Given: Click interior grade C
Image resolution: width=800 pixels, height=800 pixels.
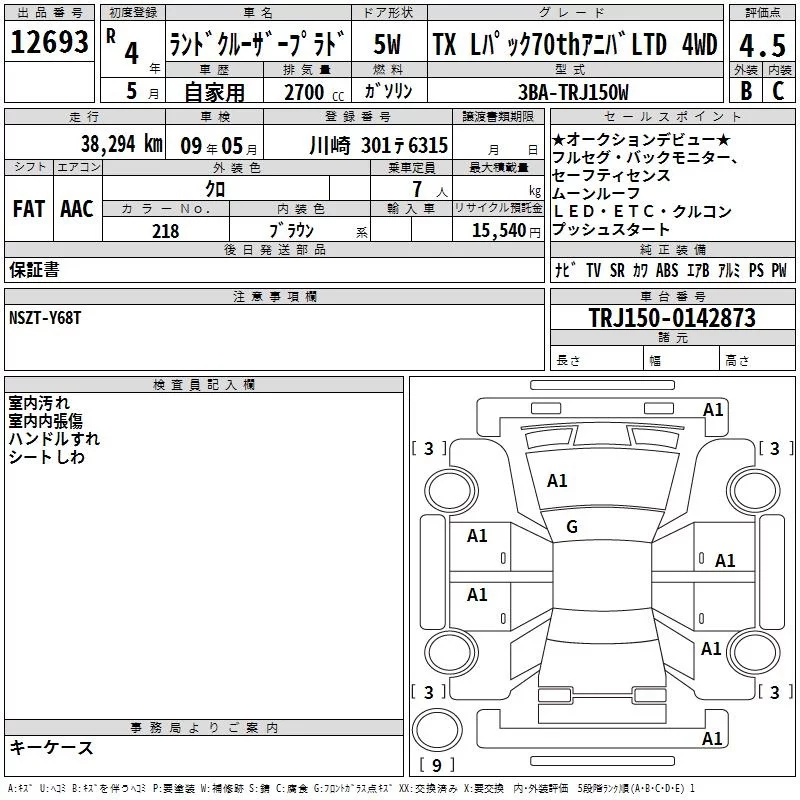Looking at the screenshot, I should coord(778,90).
